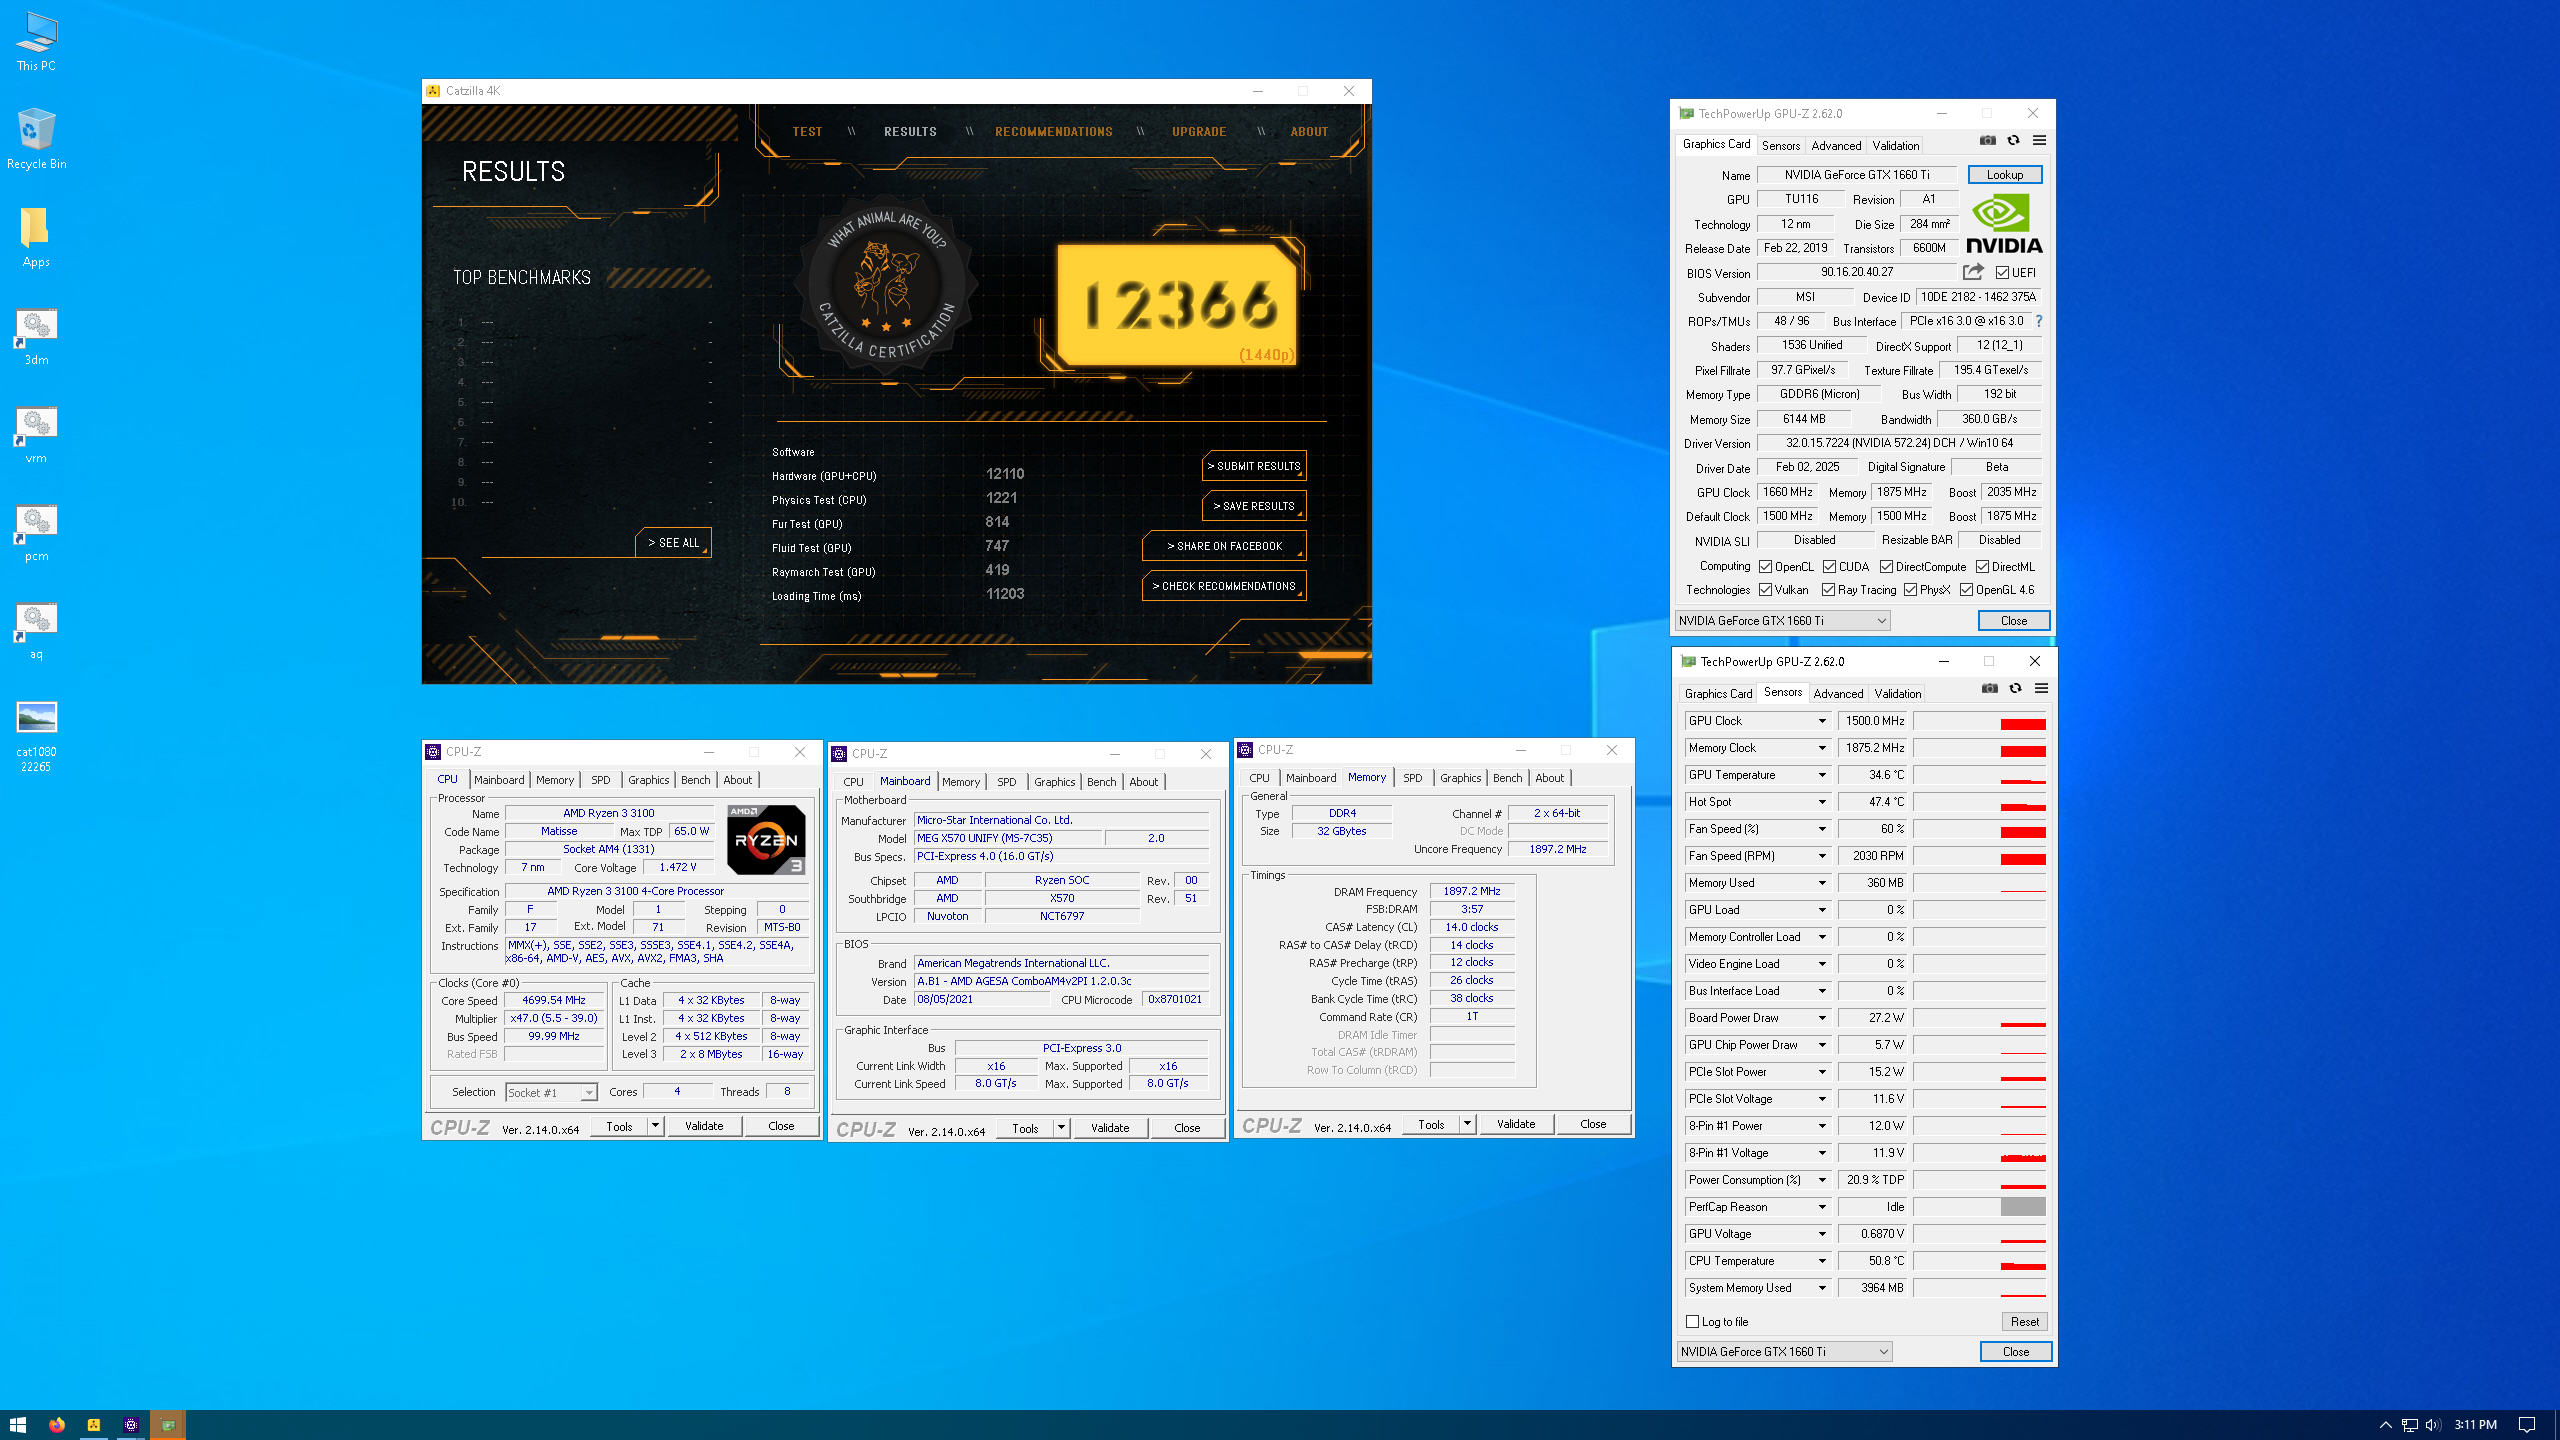The height and width of the screenshot is (1440, 2560).
Task: Click the BIOS export share icon in GPU-Z
Action: tap(1973, 272)
